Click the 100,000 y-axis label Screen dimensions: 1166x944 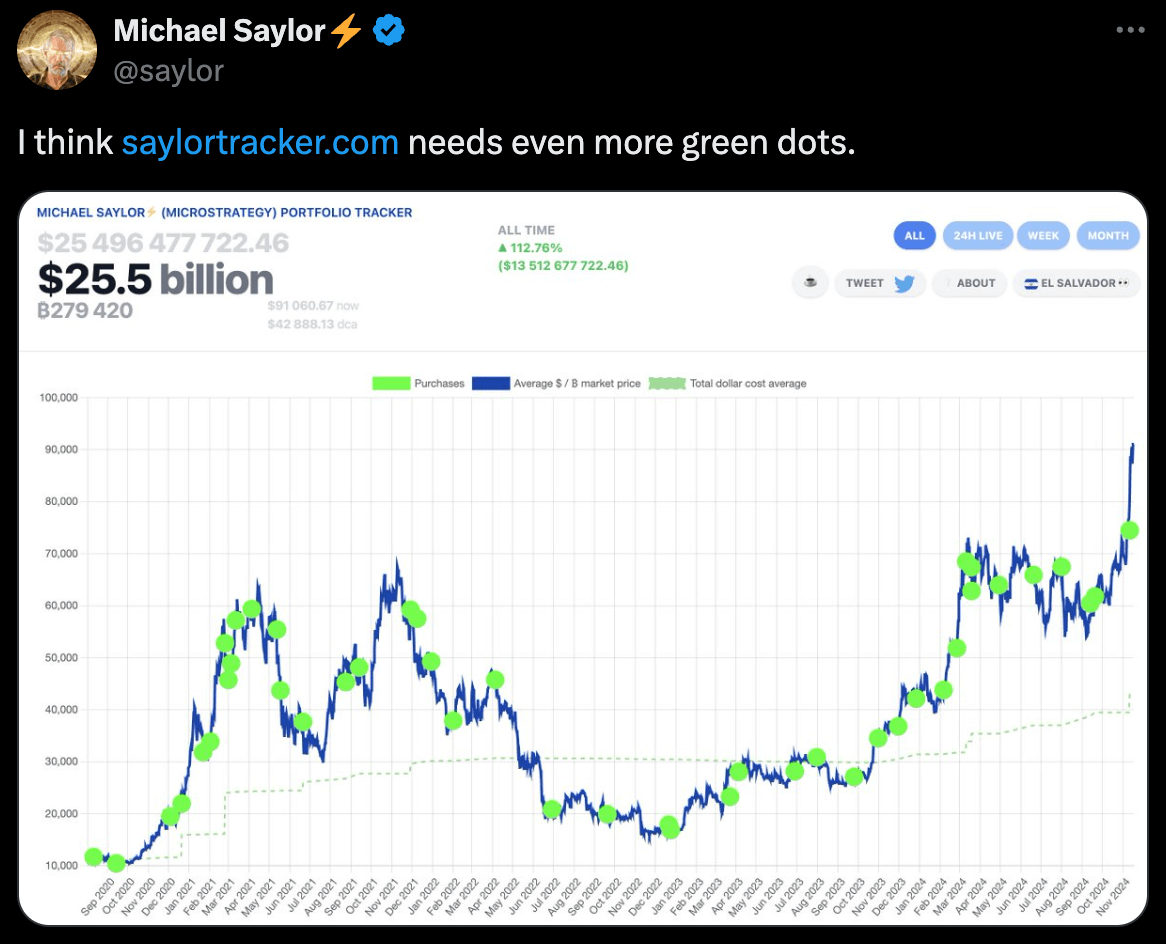pos(59,398)
